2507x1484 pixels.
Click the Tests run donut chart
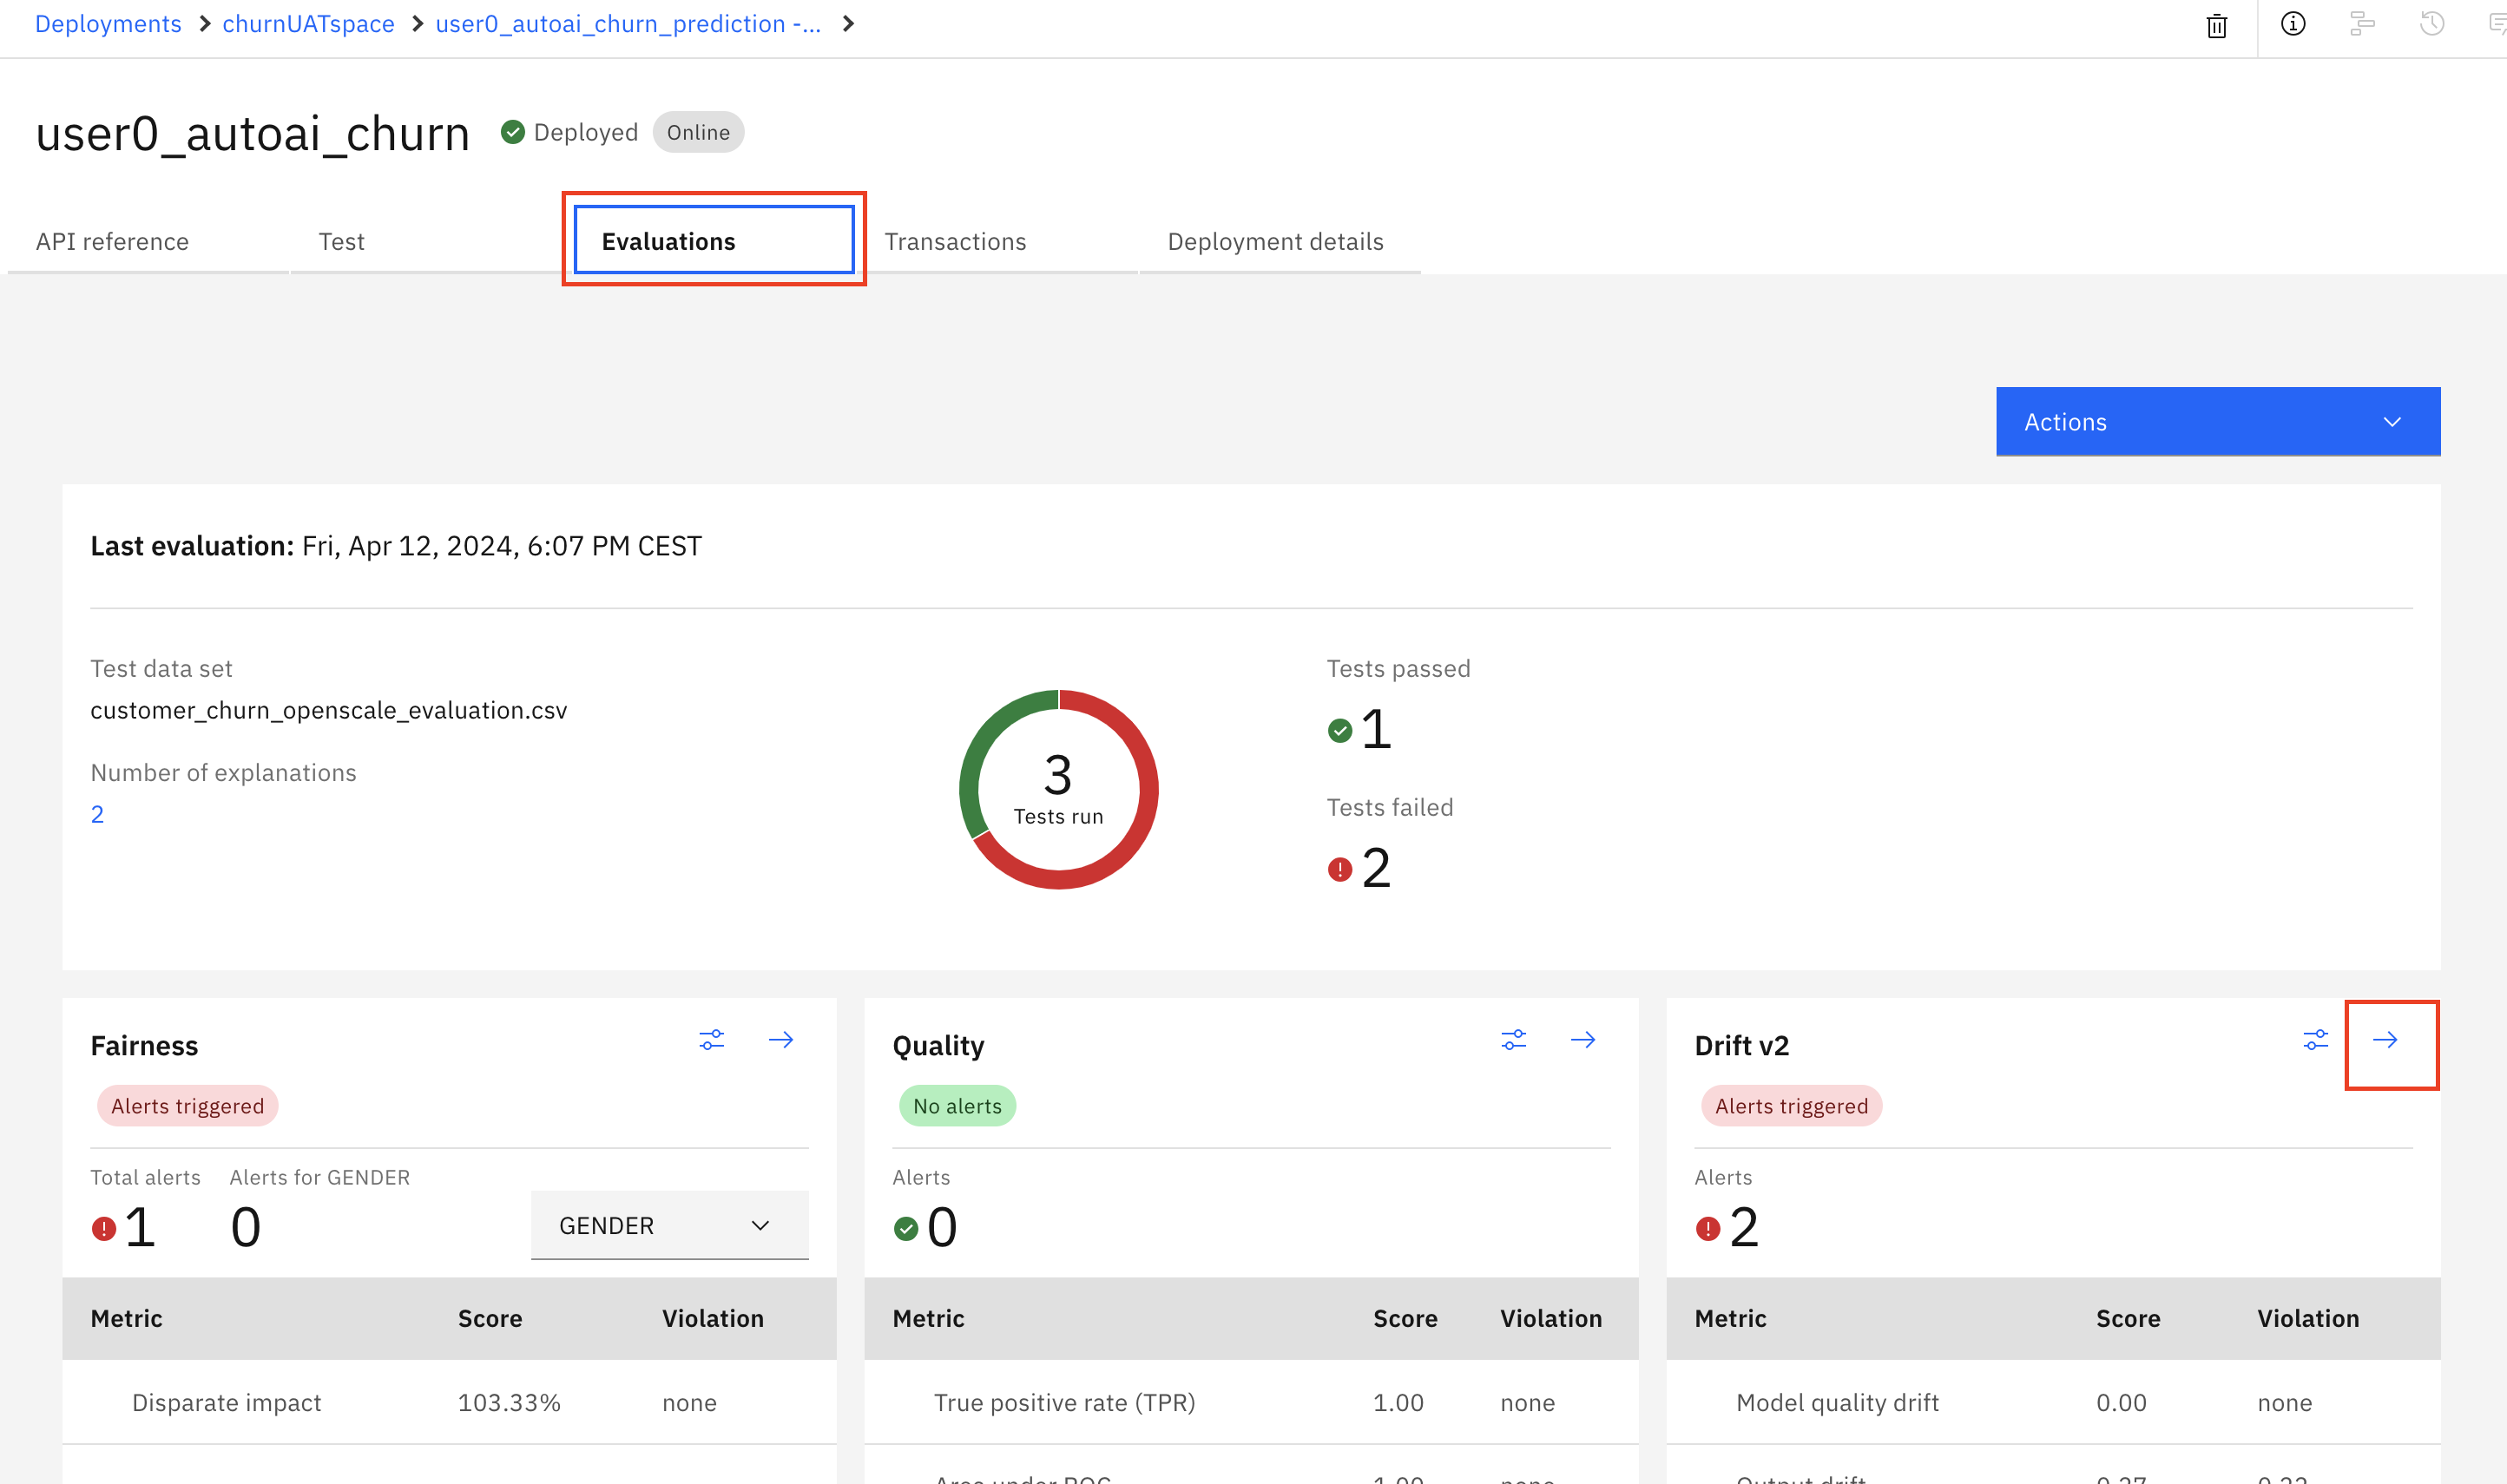1058,789
